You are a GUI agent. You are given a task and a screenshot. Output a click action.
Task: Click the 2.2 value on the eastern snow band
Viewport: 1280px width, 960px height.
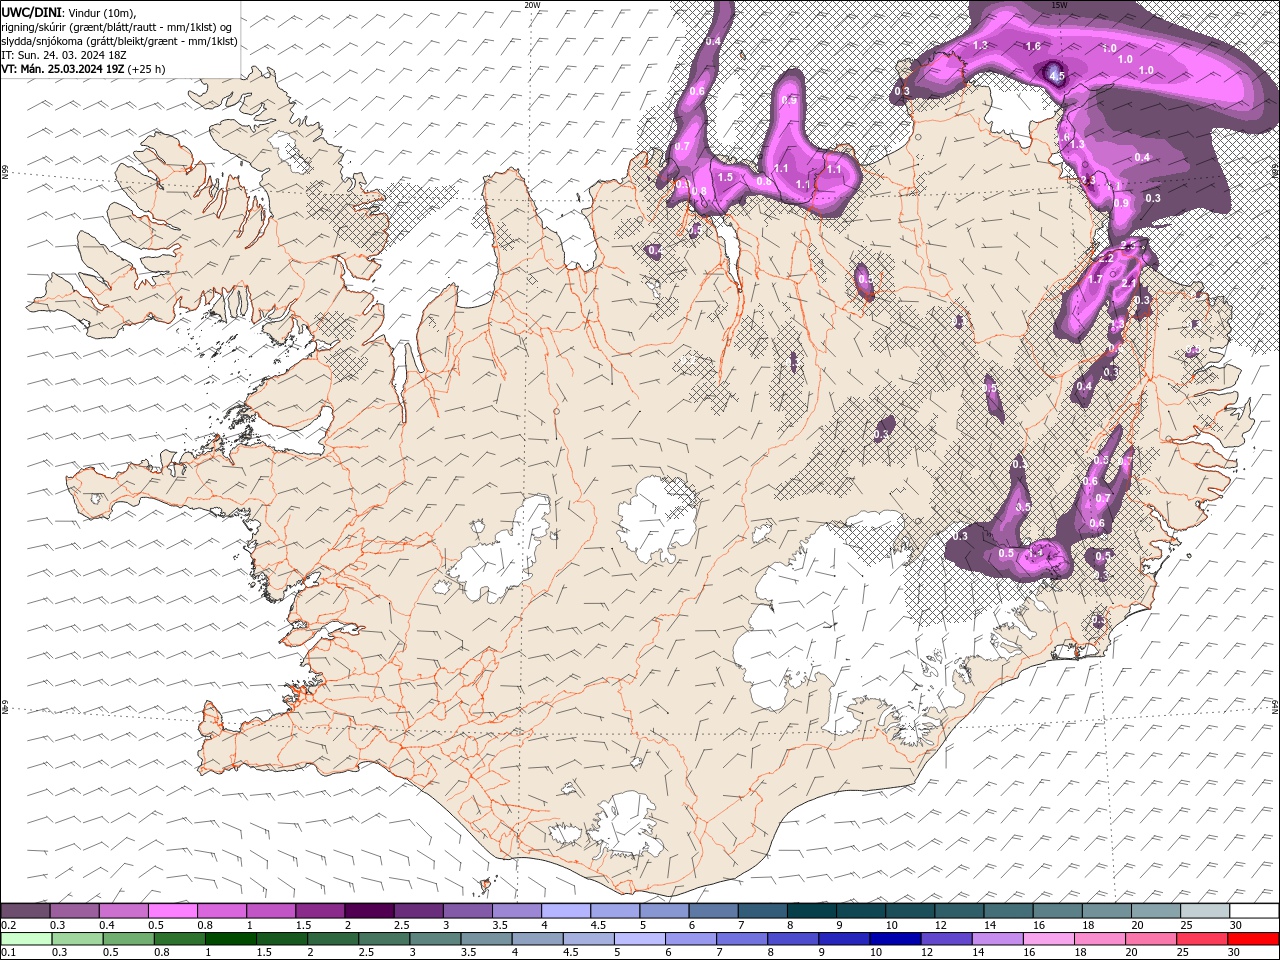pos(1106,258)
